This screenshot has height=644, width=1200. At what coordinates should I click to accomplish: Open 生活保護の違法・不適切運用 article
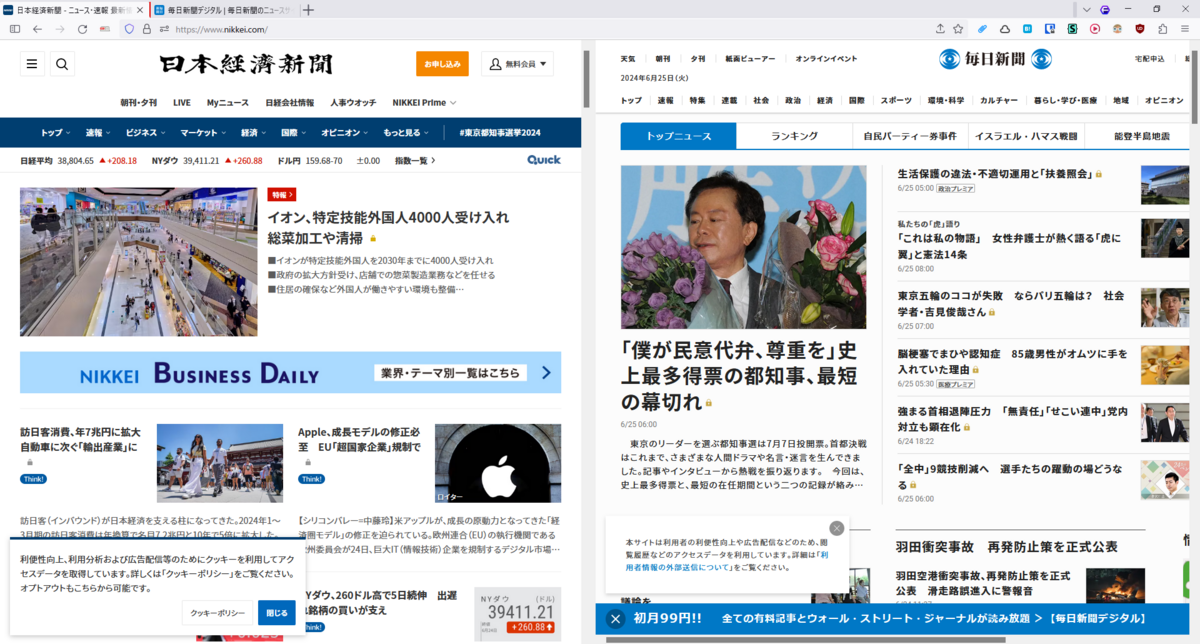(x=995, y=173)
